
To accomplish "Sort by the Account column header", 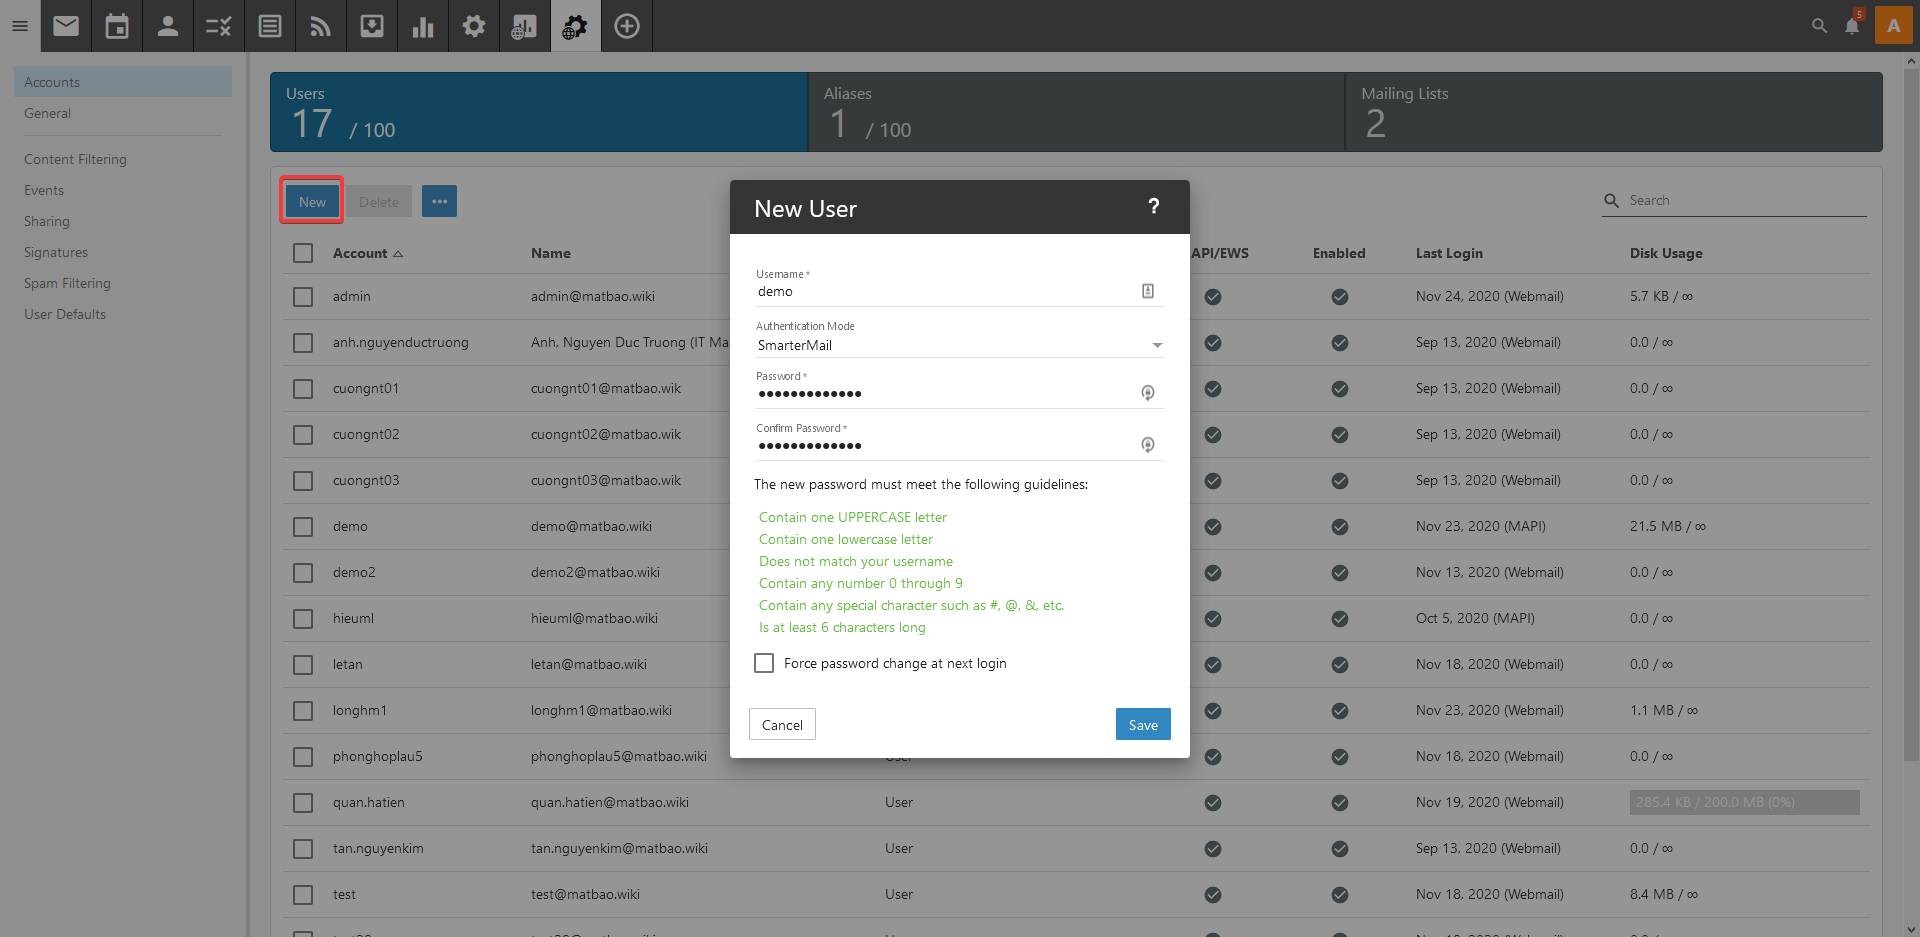I will point(367,253).
